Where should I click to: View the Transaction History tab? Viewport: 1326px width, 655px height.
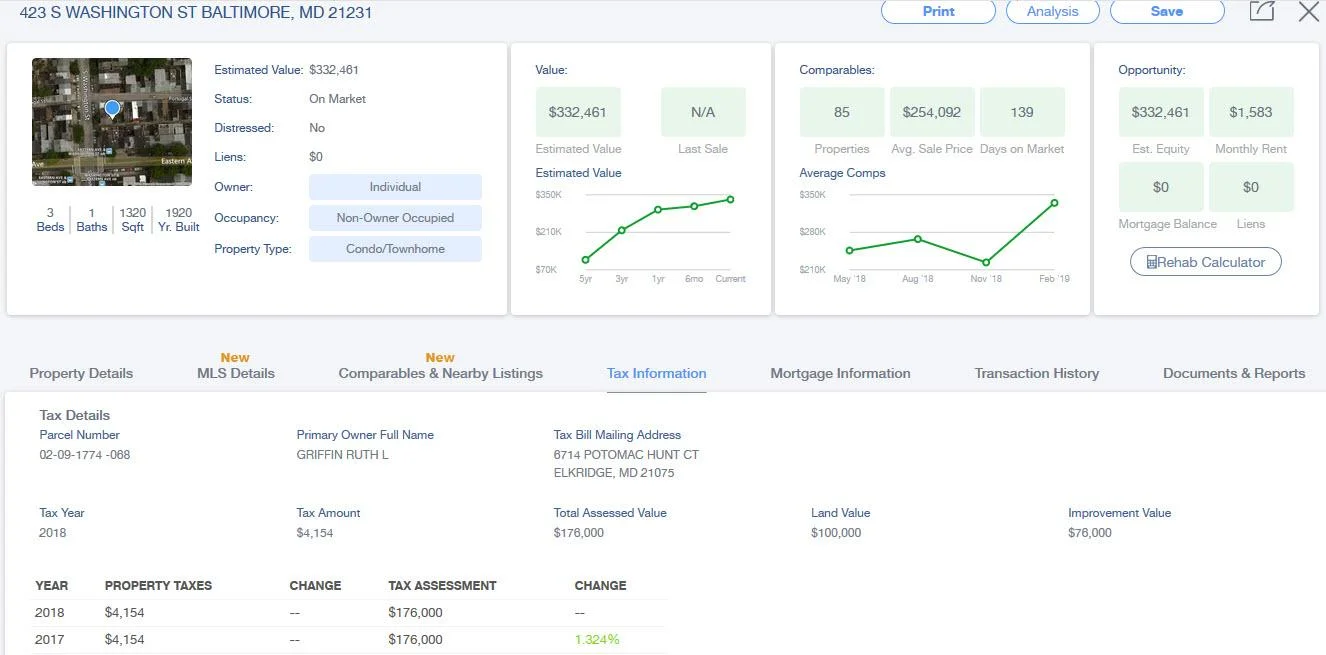pyautogui.click(x=1036, y=373)
